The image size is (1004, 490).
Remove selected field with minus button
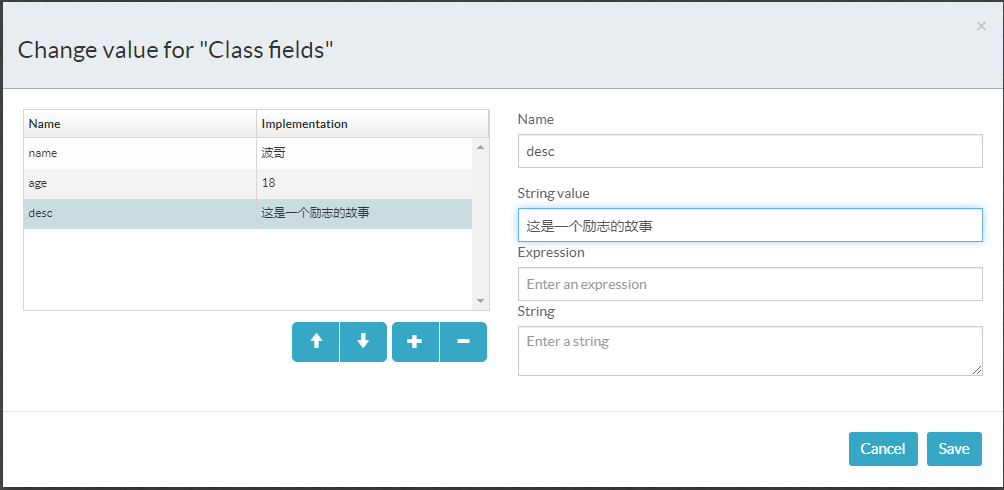click(x=463, y=341)
